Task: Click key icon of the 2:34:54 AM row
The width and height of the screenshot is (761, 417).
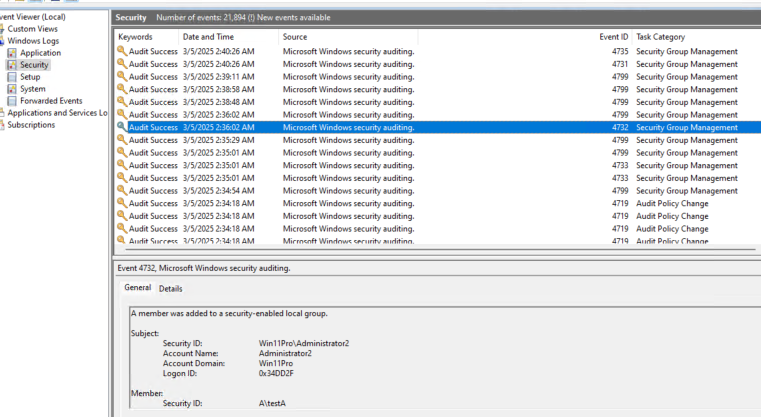Action: tap(122, 190)
